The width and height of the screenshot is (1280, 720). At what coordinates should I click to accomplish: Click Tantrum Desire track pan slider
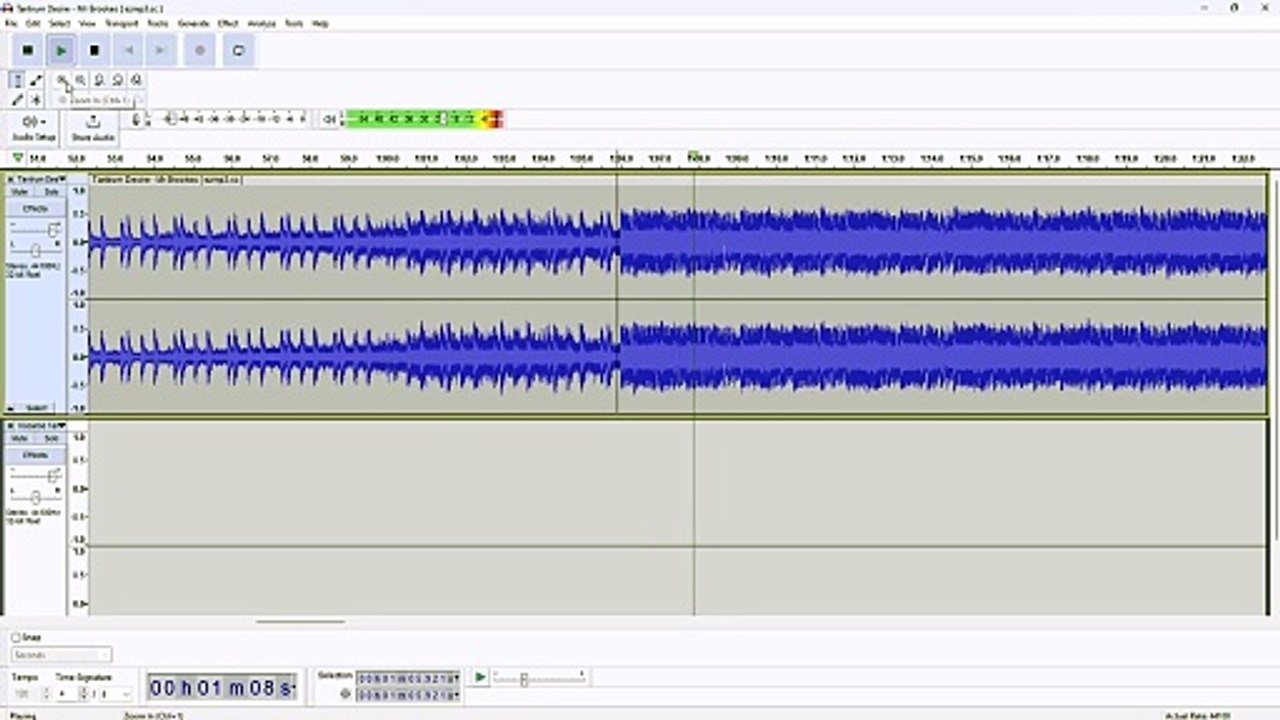coord(36,249)
